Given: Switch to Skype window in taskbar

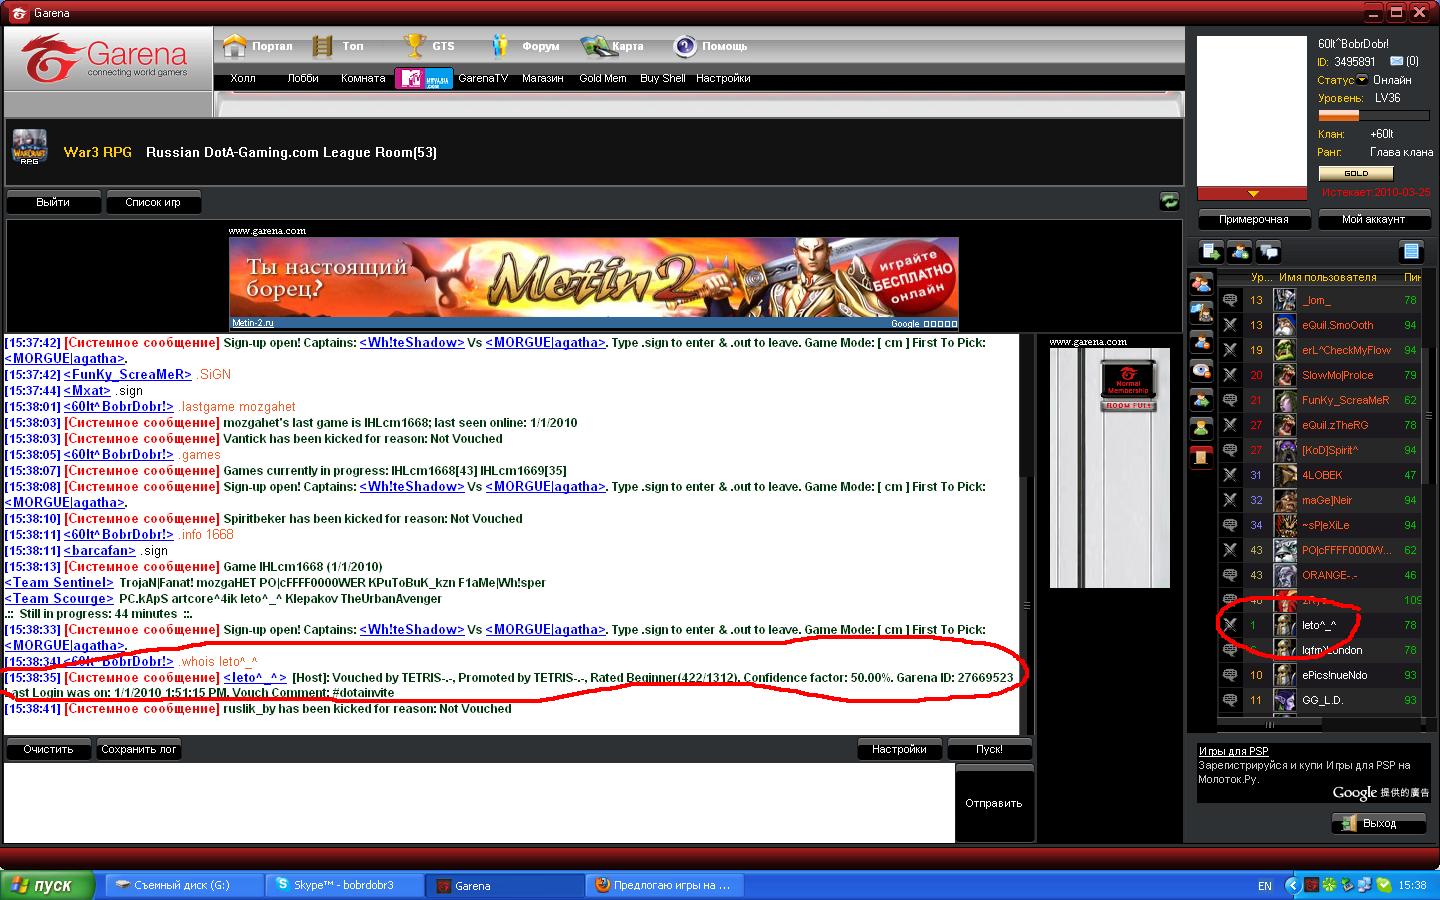Looking at the screenshot, I should (344, 885).
